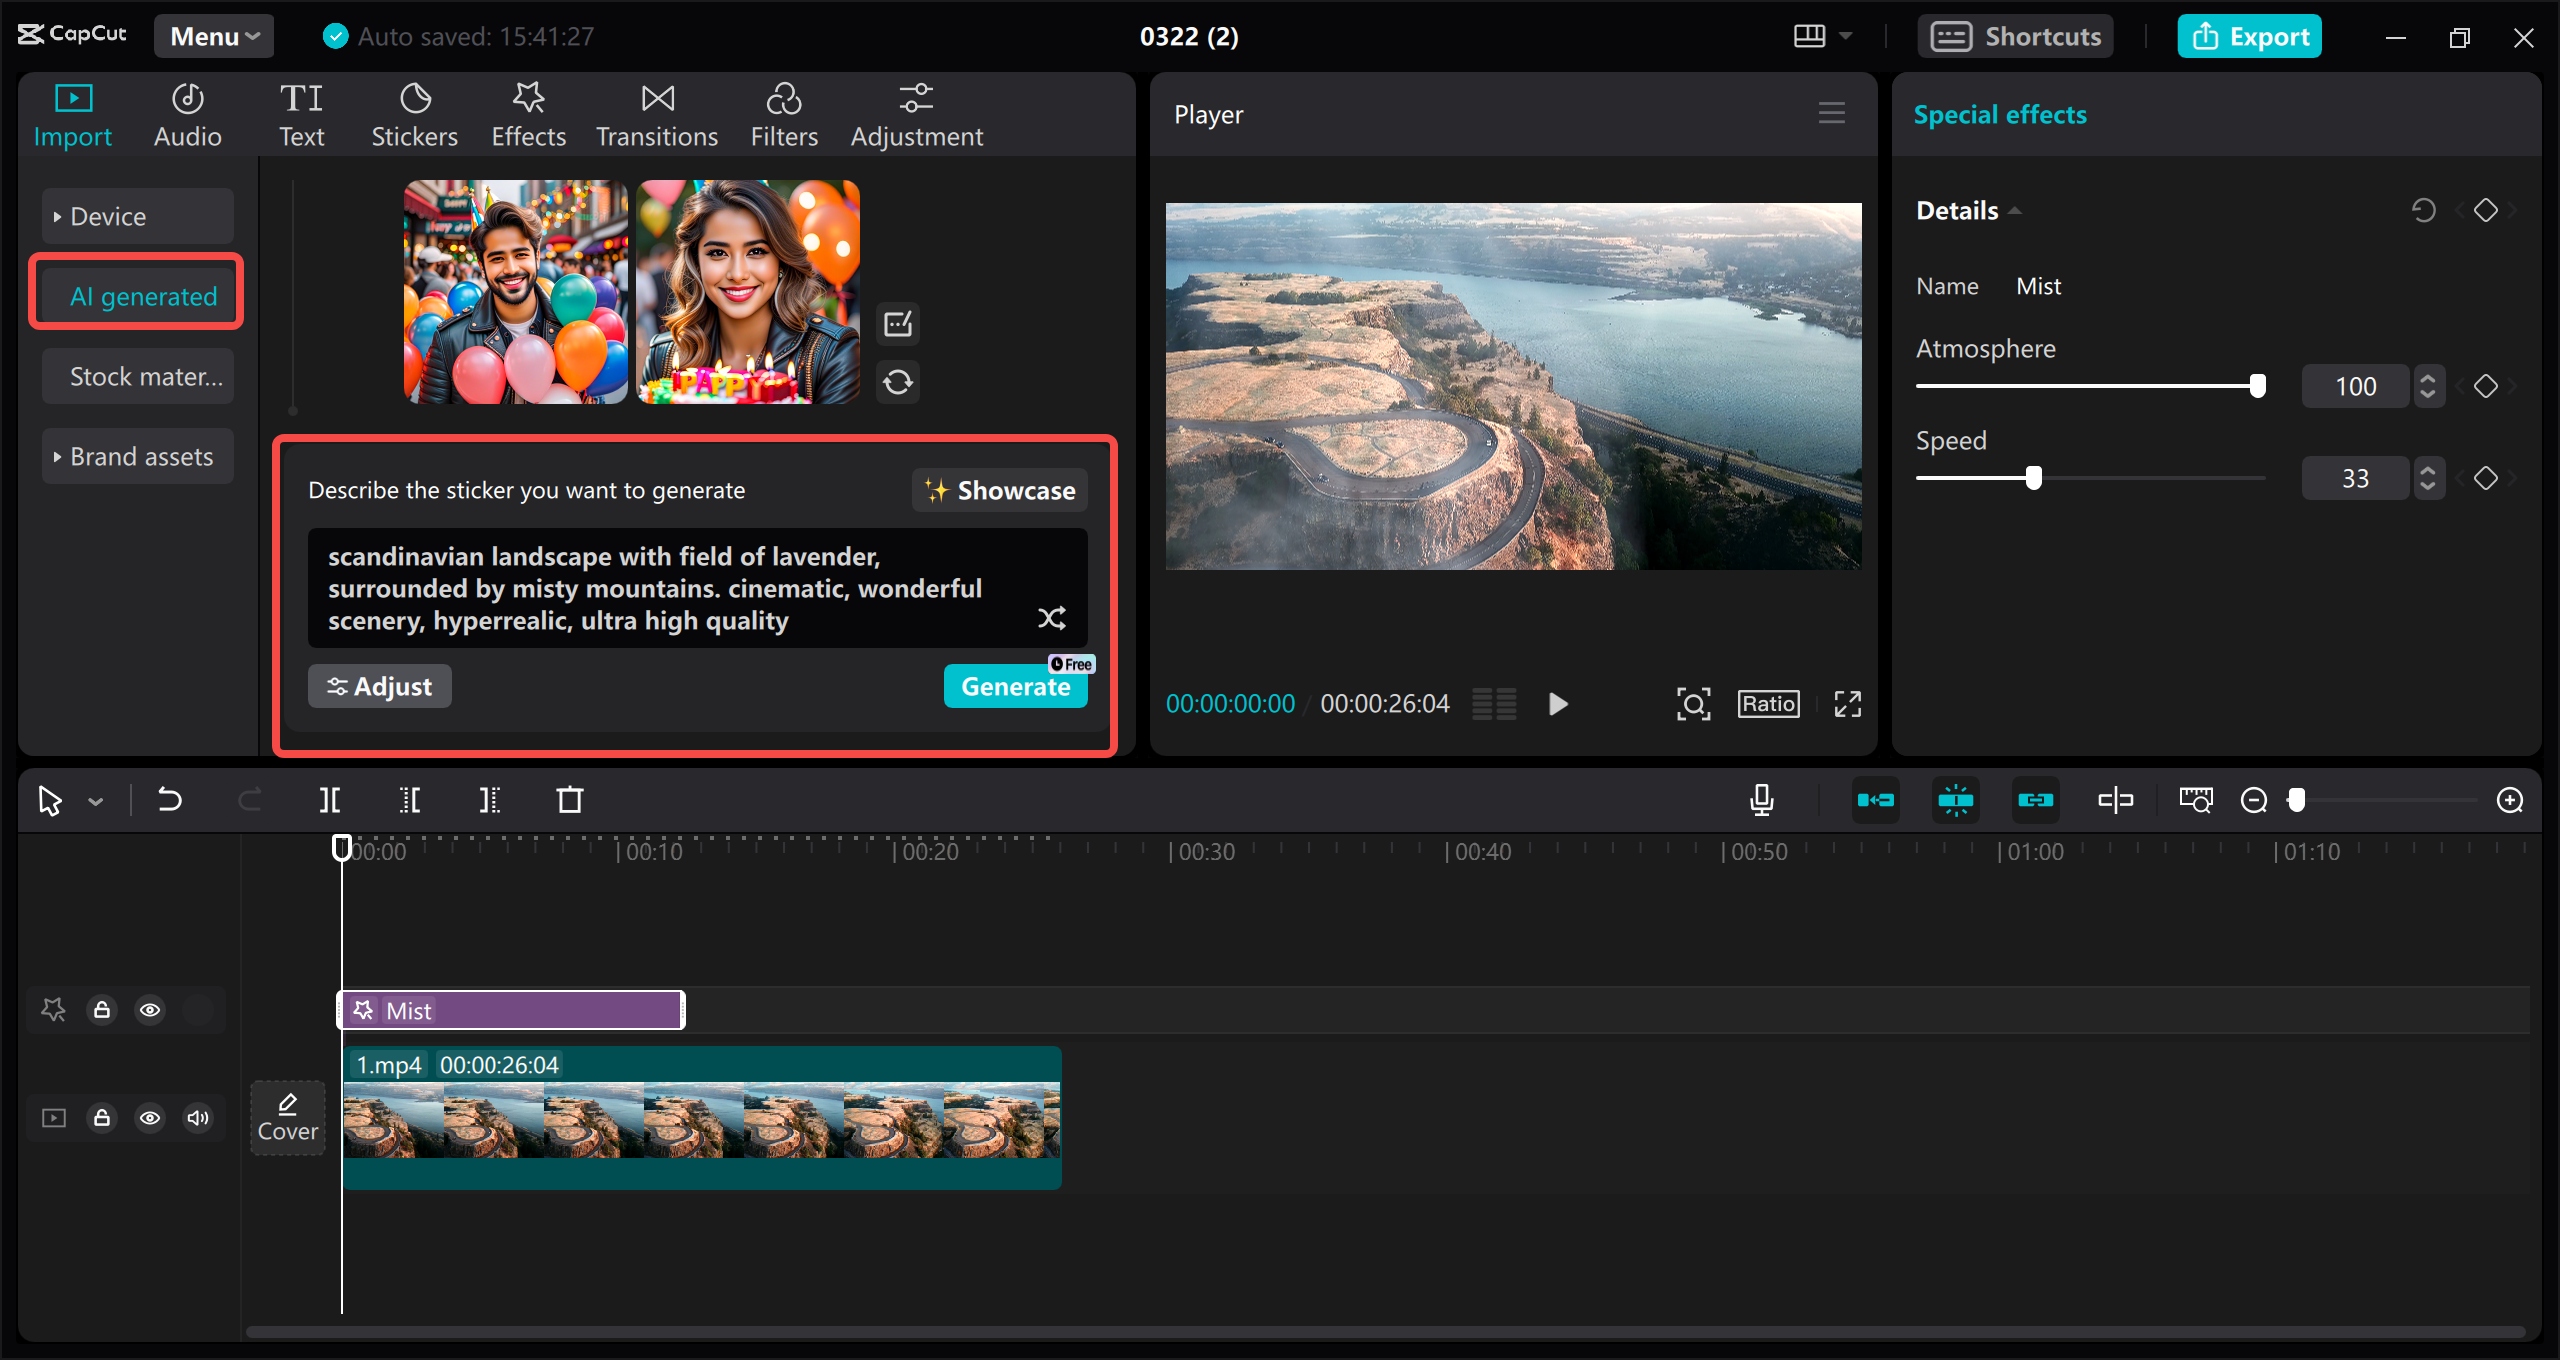Undo the last action
Image resolution: width=2560 pixels, height=1360 pixels.
pos(169,799)
